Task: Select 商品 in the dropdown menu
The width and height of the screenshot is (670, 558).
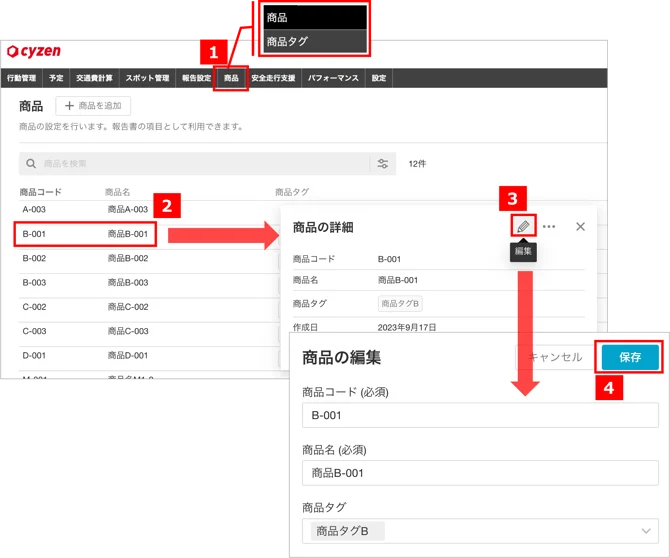Action: 315,18
